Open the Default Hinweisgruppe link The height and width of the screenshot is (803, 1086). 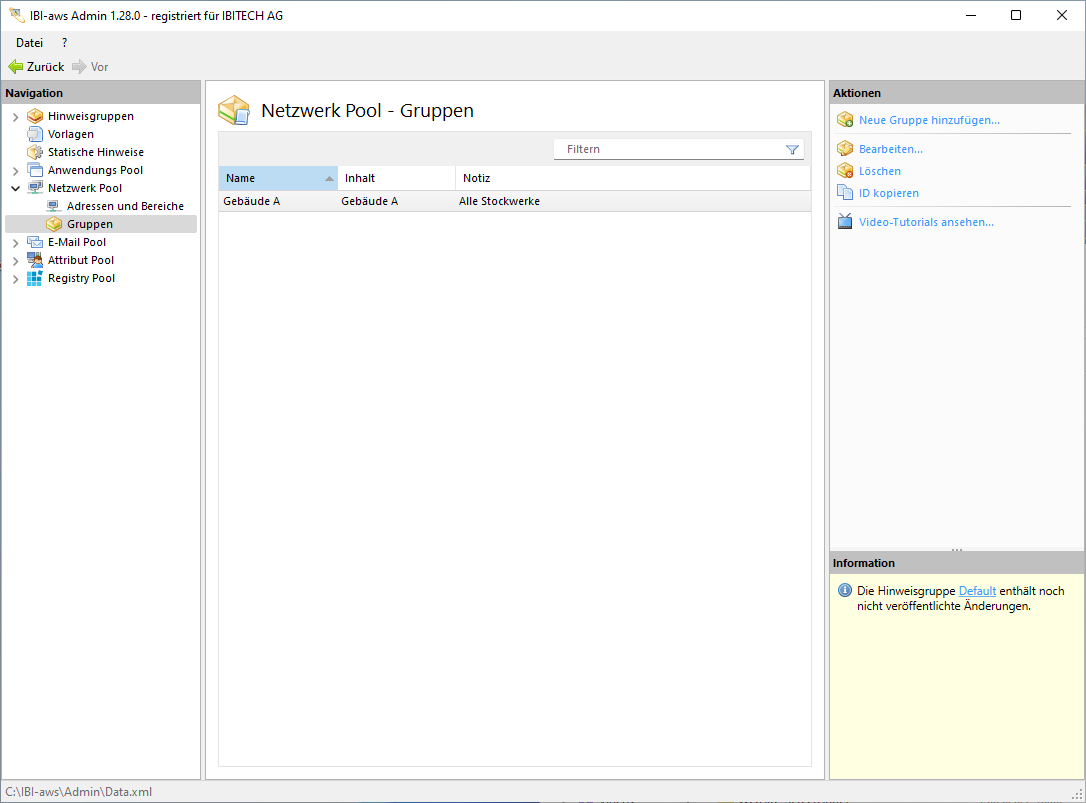[x=977, y=591]
